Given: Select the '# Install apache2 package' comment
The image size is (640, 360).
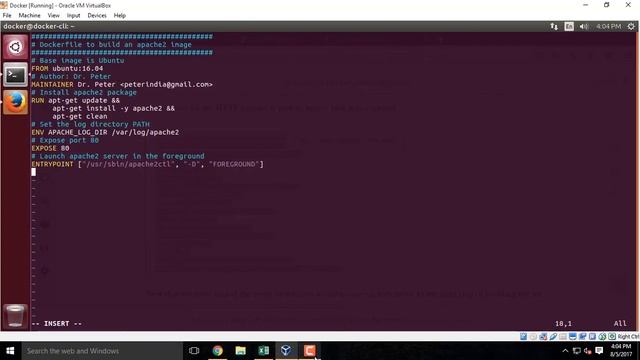Looking at the screenshot, I should (84, 92).
